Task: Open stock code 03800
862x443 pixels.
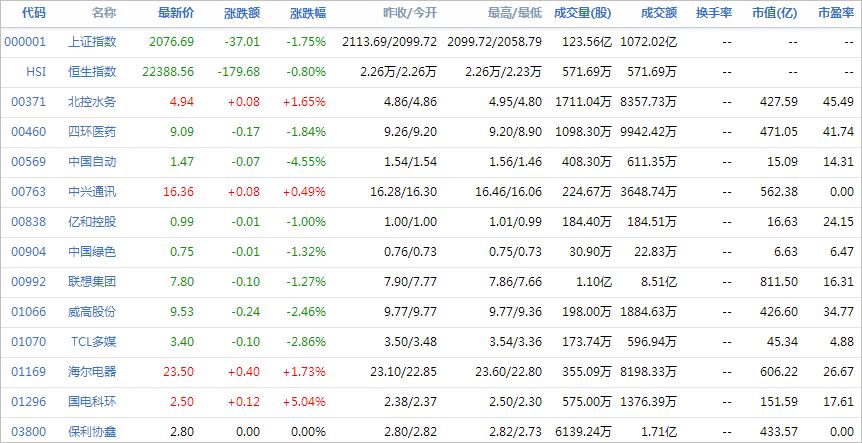Action: 29,431
